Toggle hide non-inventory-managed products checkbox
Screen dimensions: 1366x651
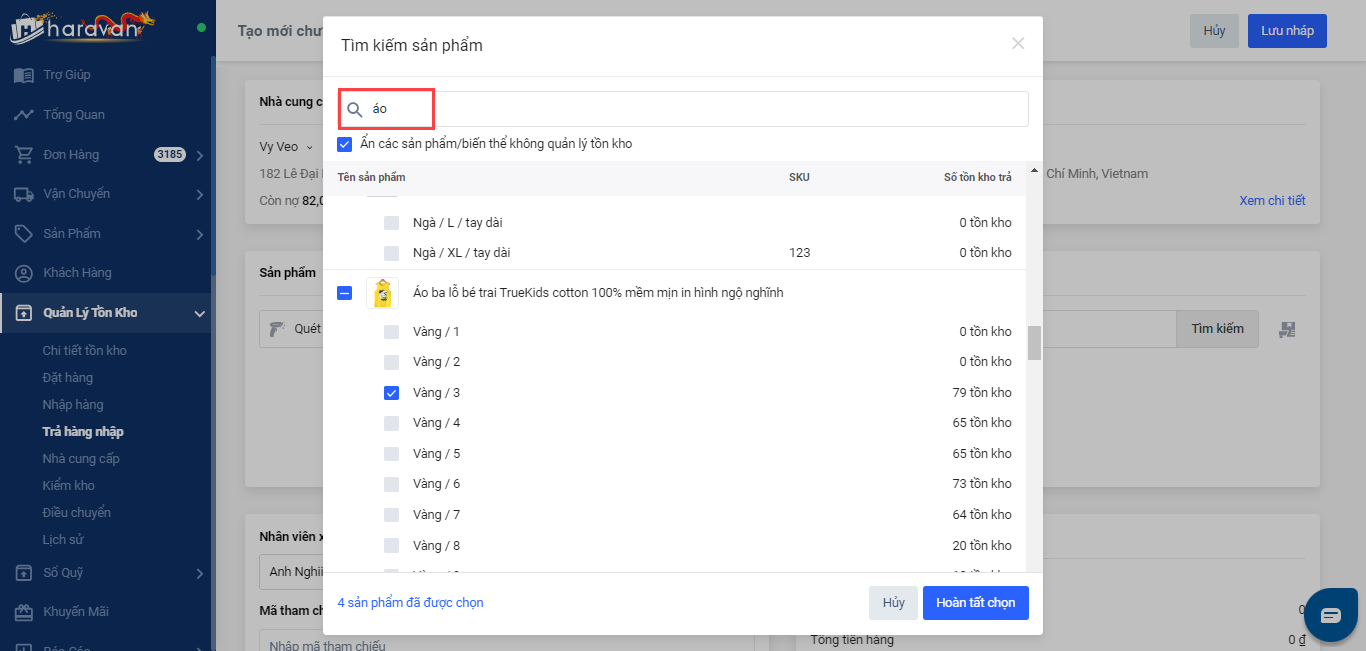tap(345, 144)
